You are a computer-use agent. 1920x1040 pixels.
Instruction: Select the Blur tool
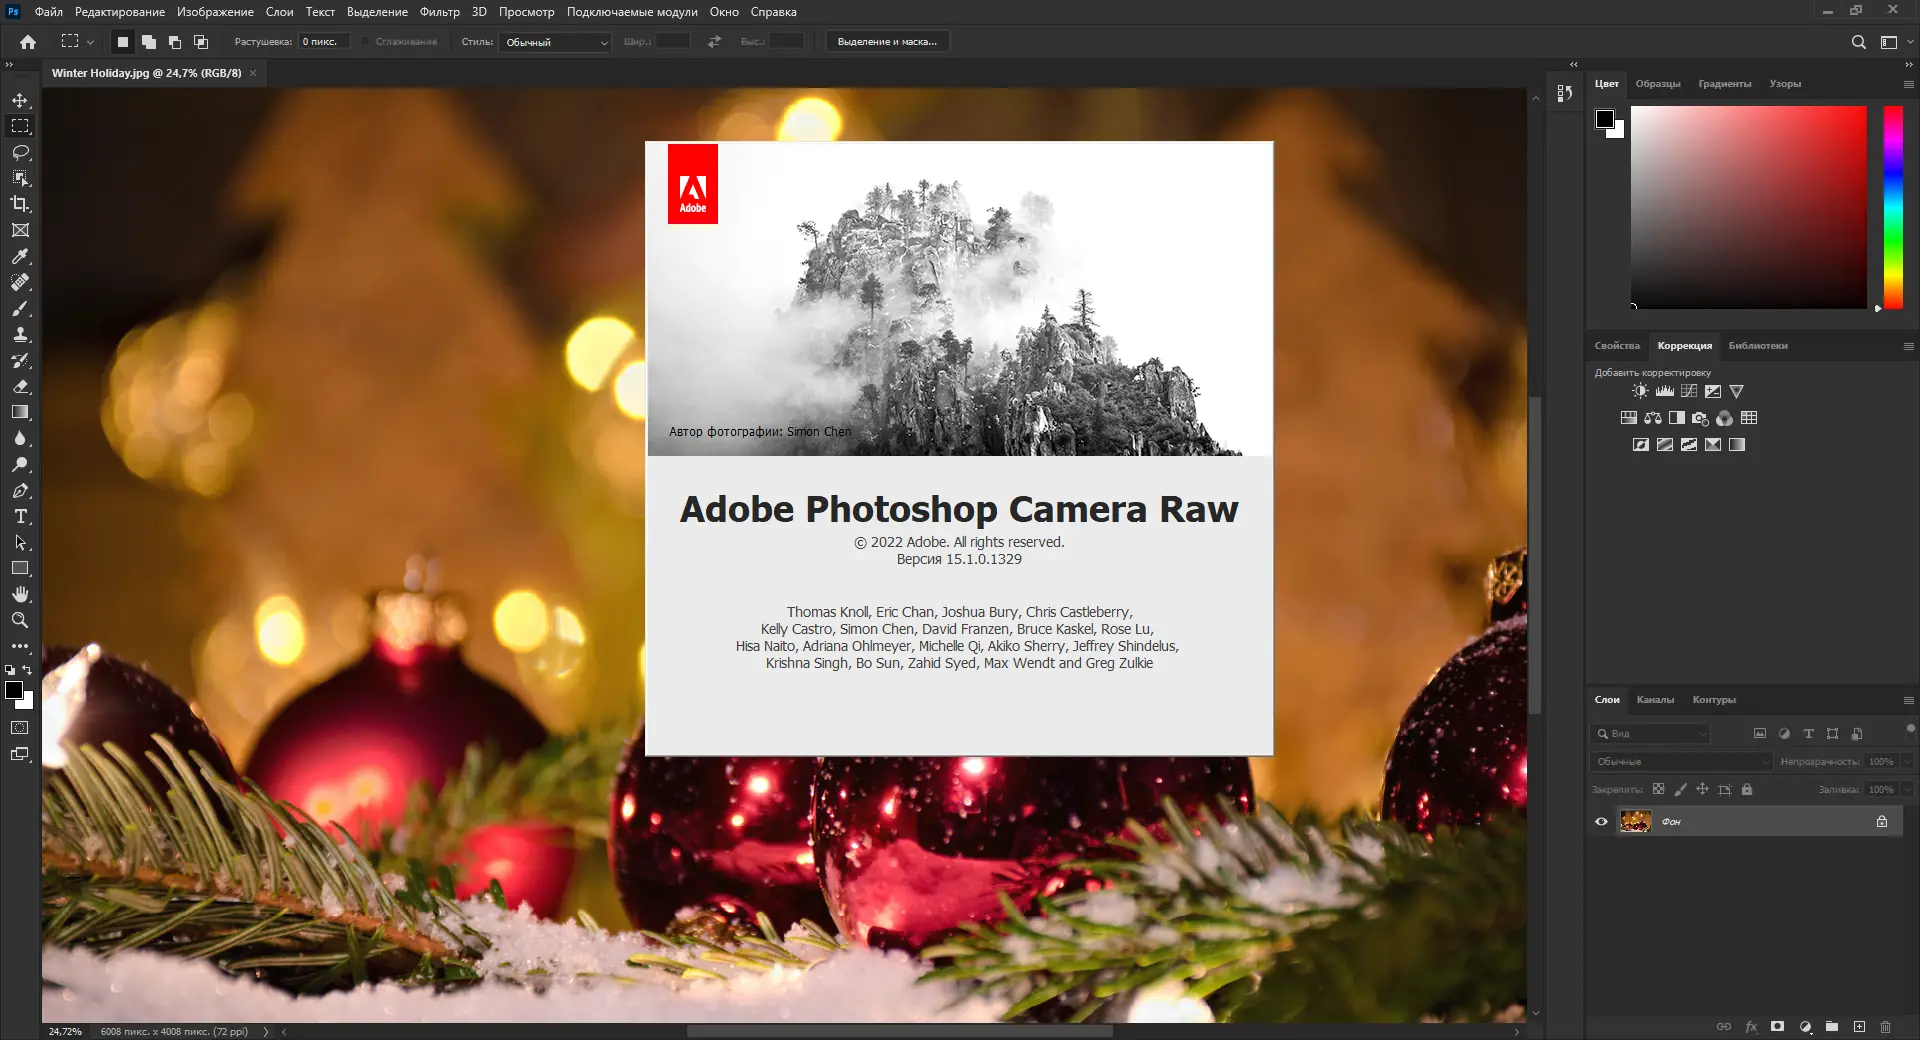click(20, 438)
